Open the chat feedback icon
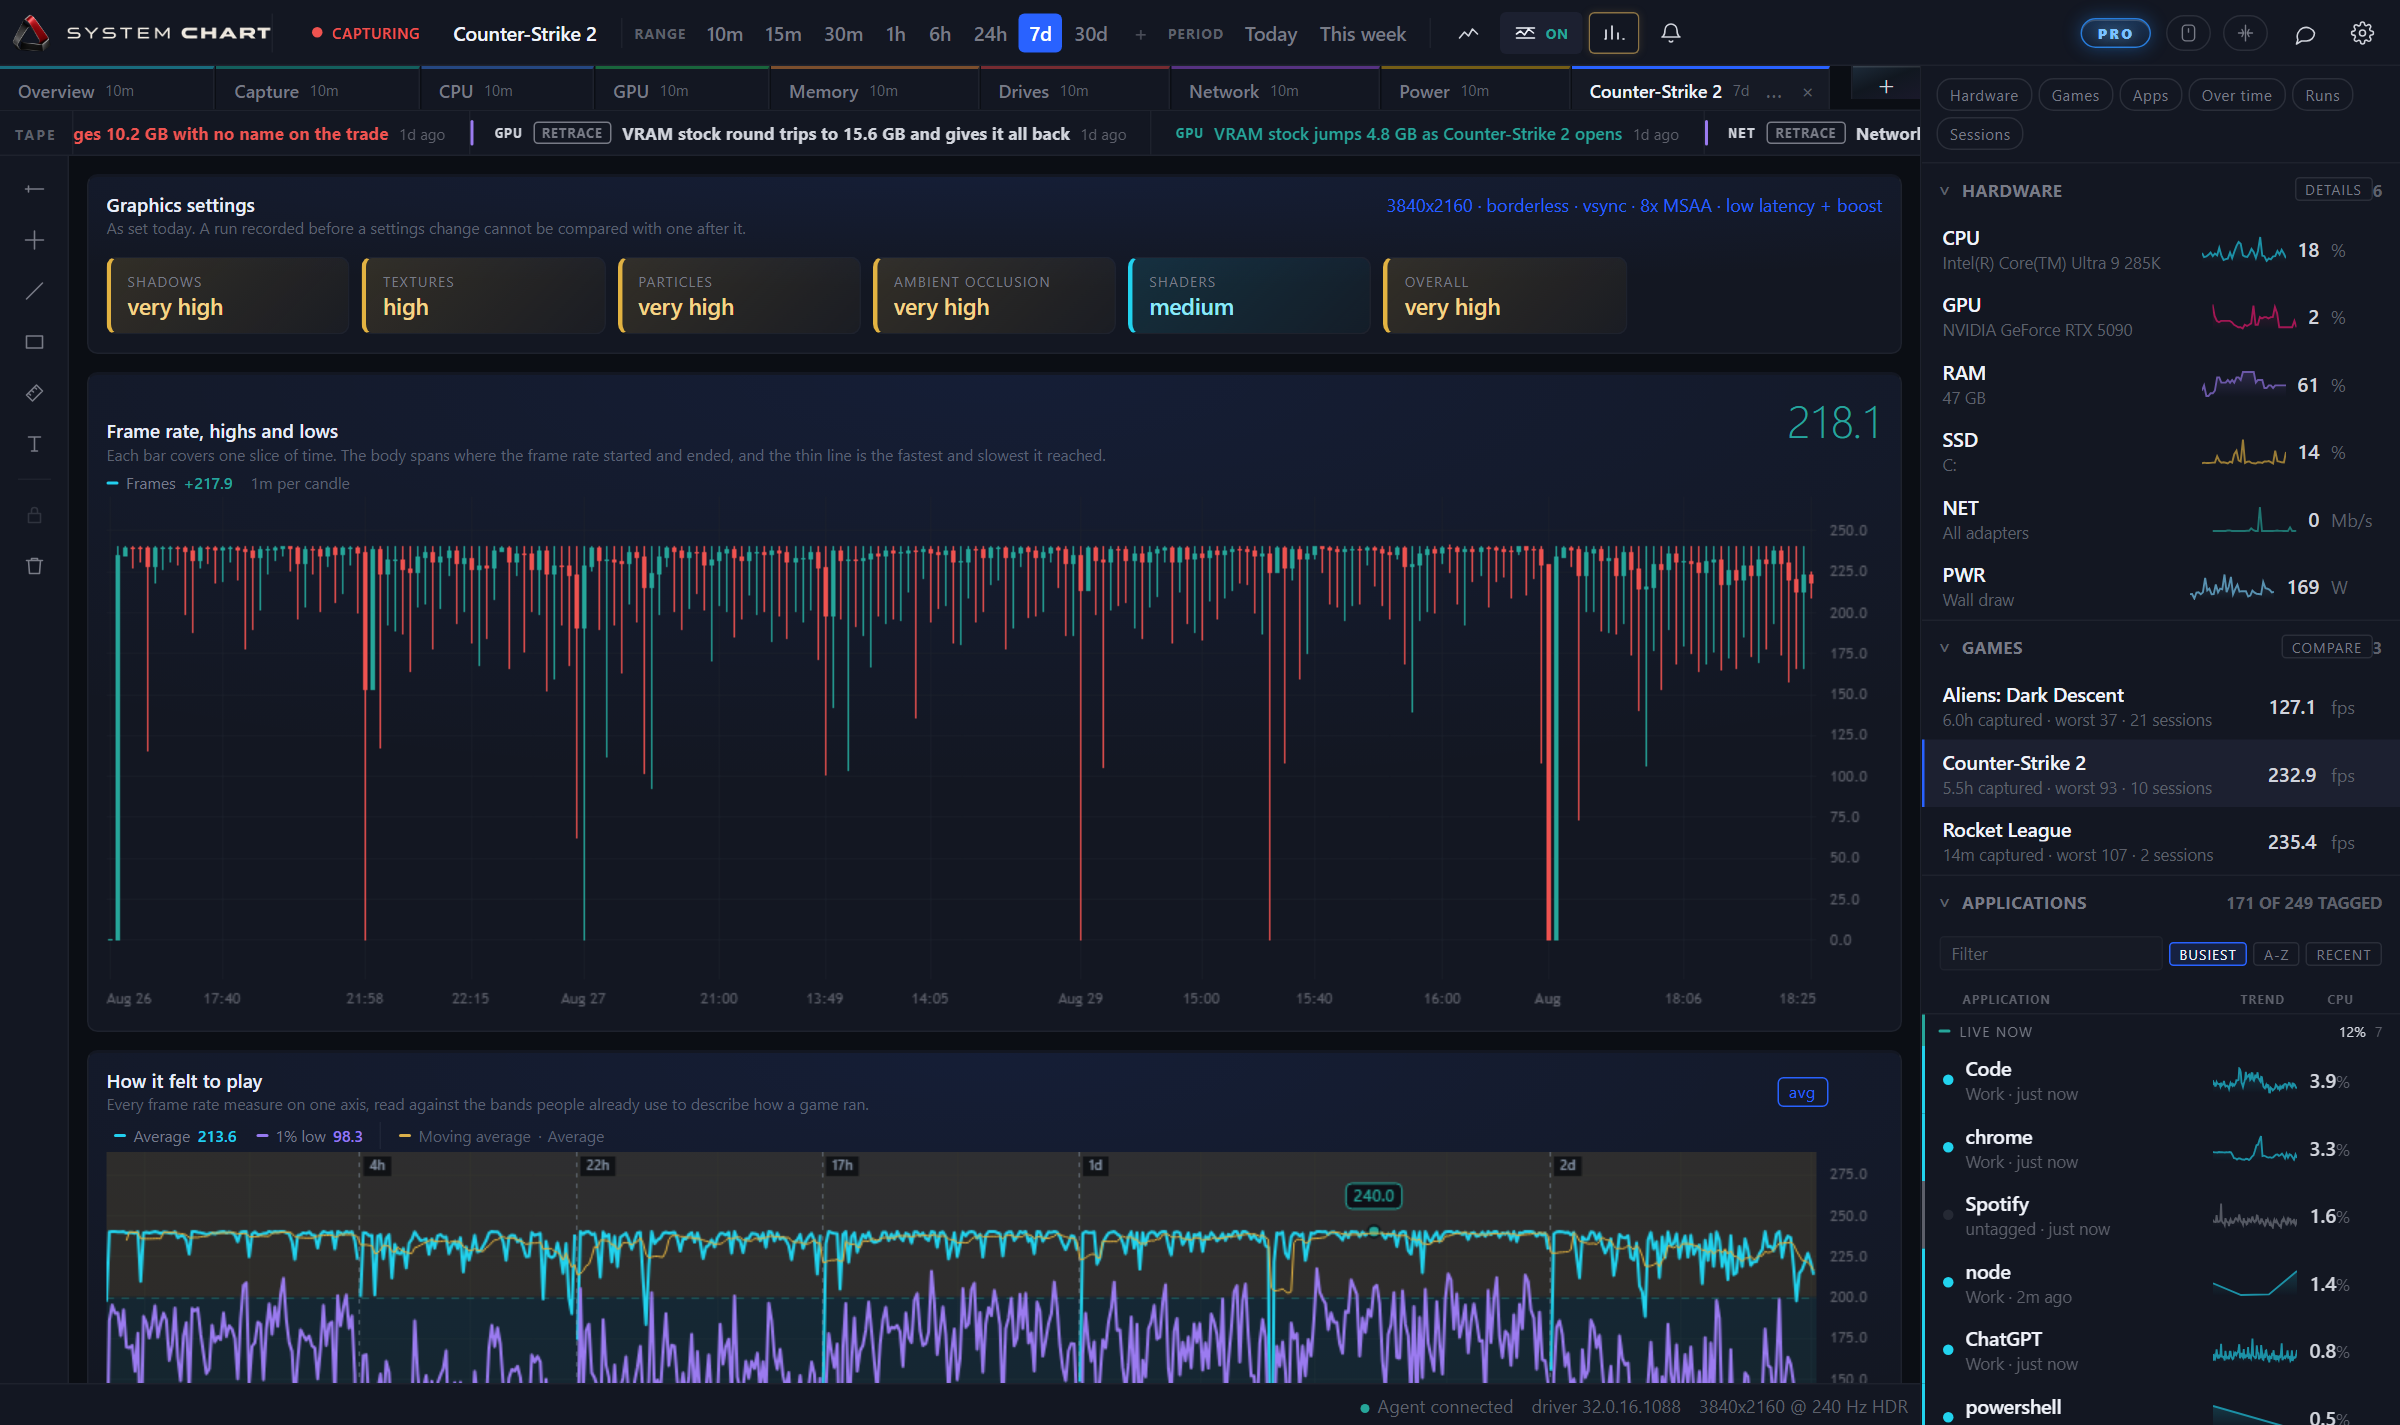Screen dimensions: 2400x1425 click(2305, 34)
